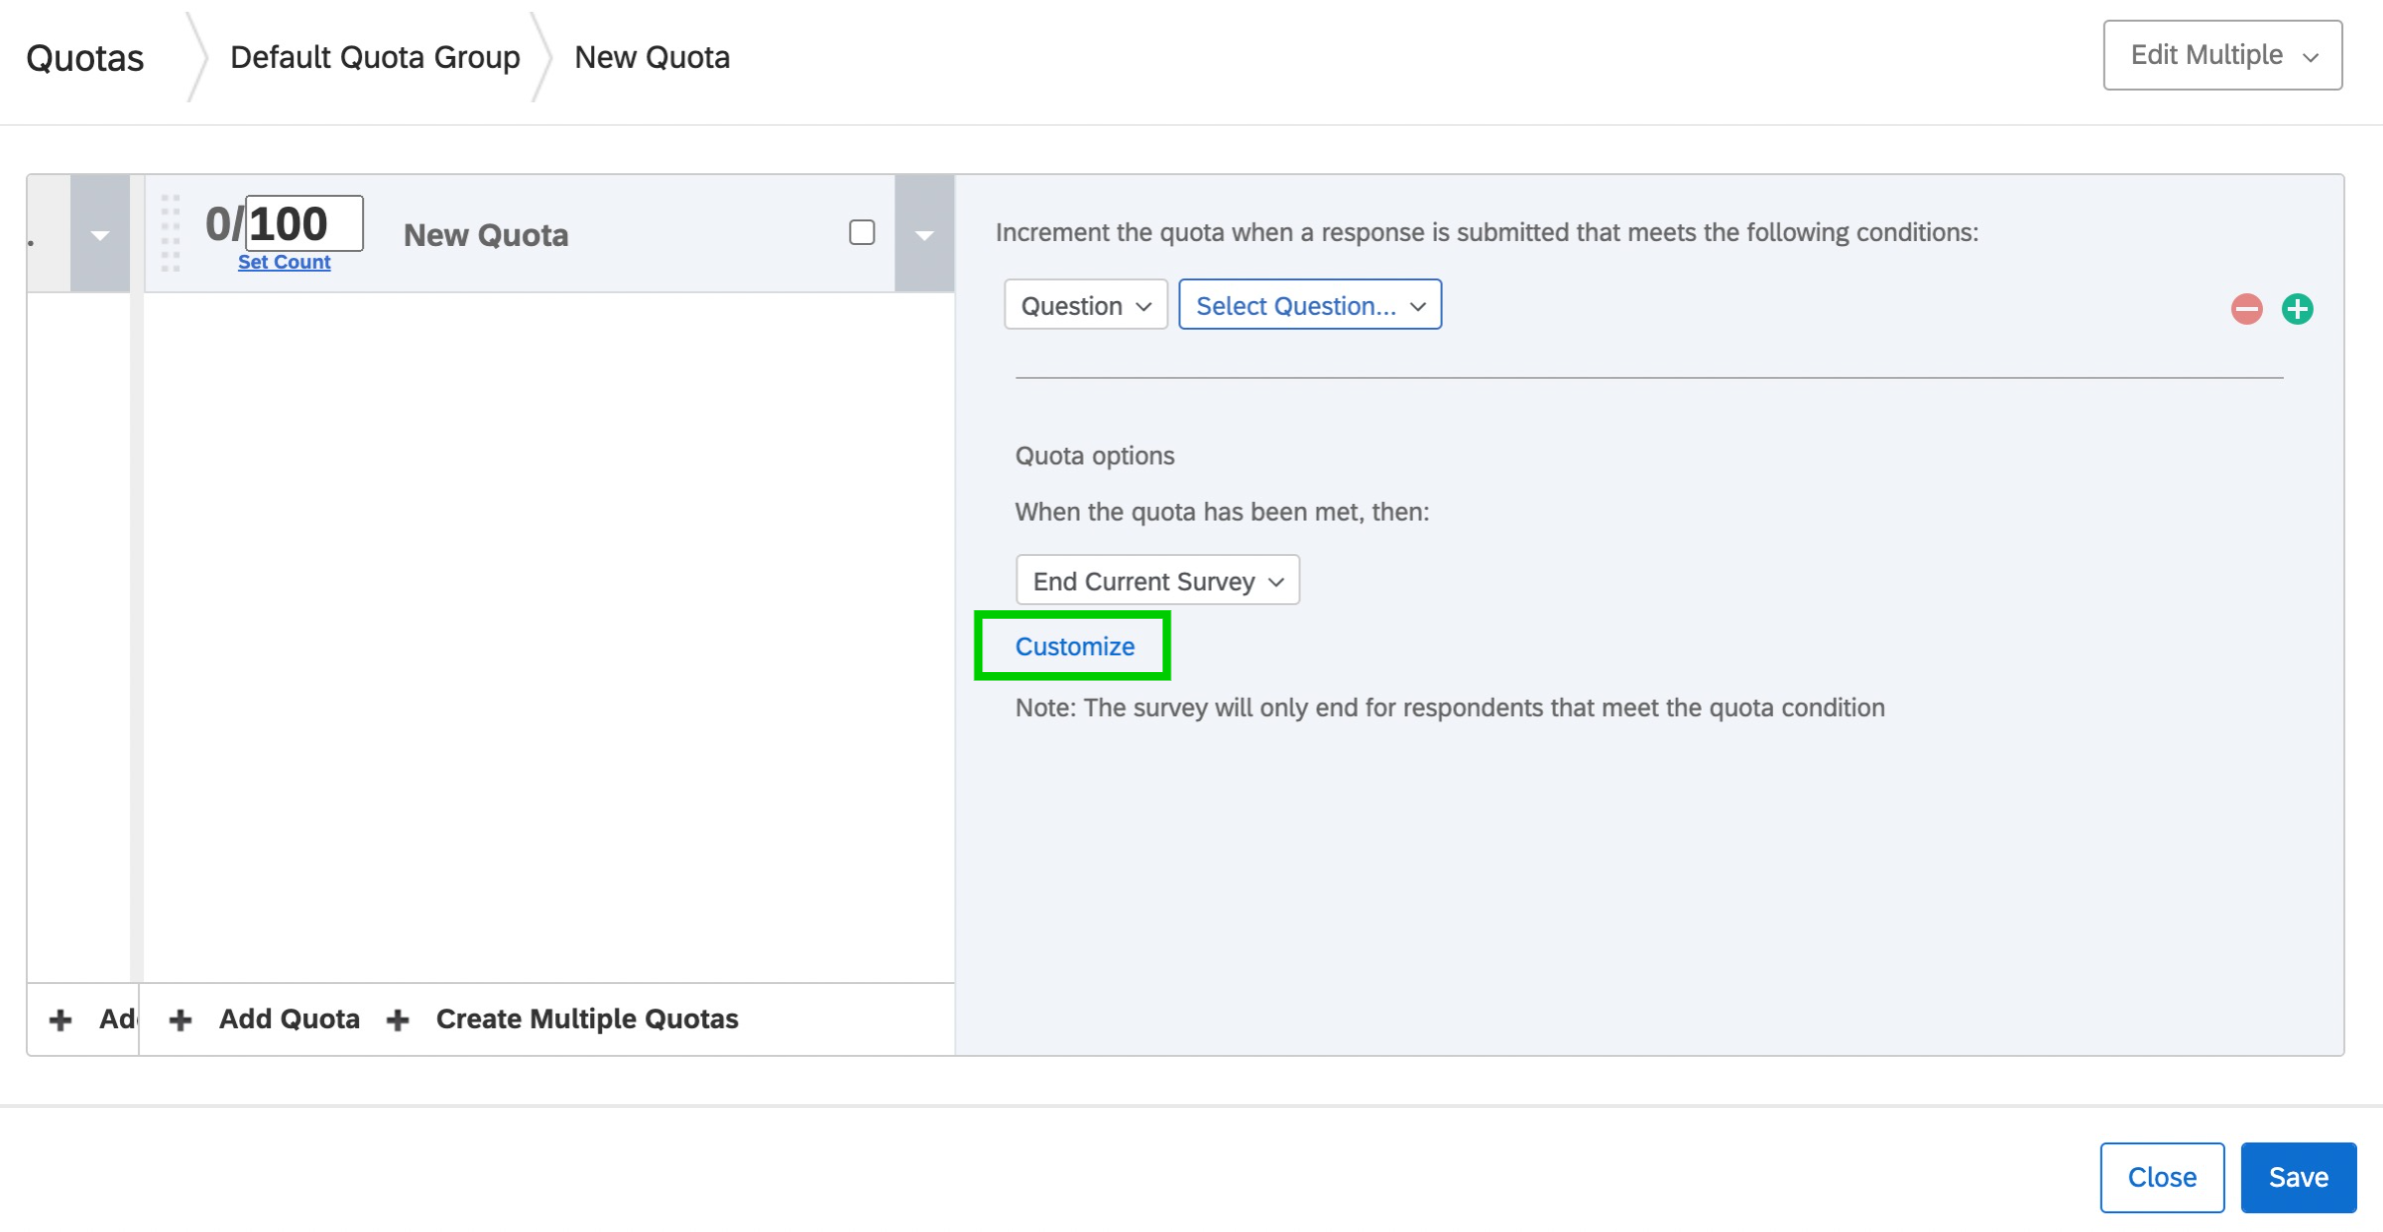Open the Question condition type dropdown

(1084, 305)
